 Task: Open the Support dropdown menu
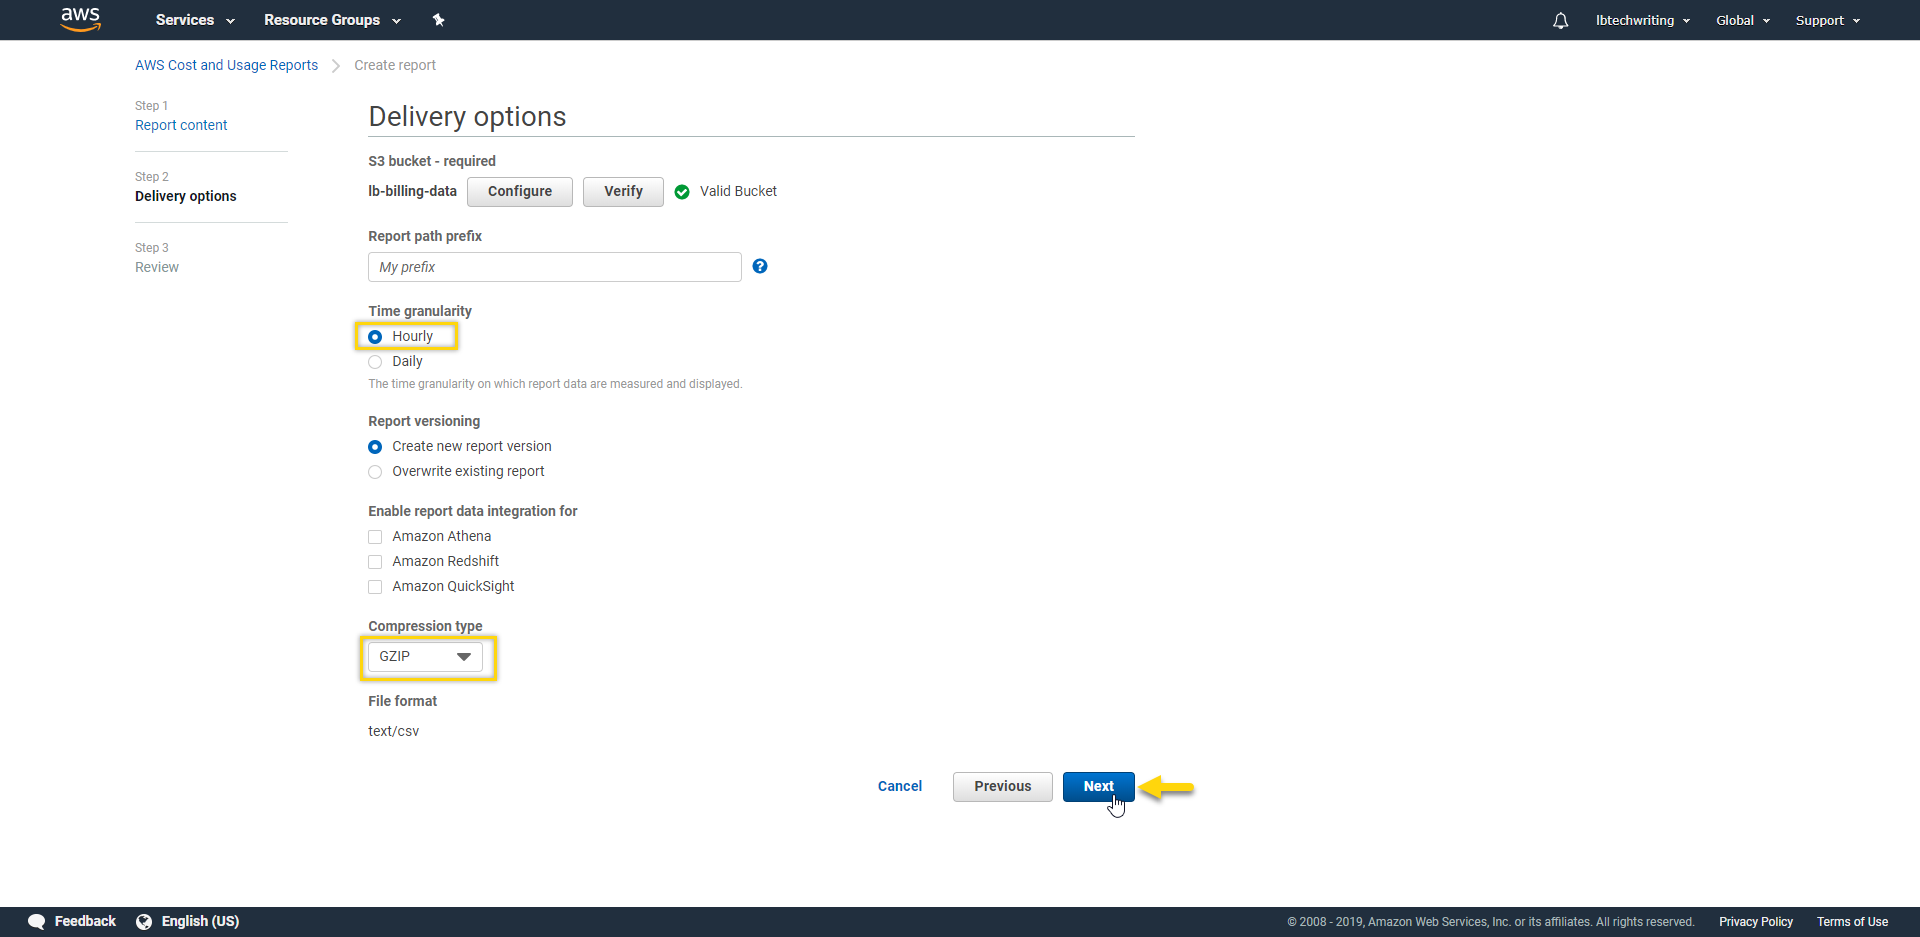click(1828, 20)
